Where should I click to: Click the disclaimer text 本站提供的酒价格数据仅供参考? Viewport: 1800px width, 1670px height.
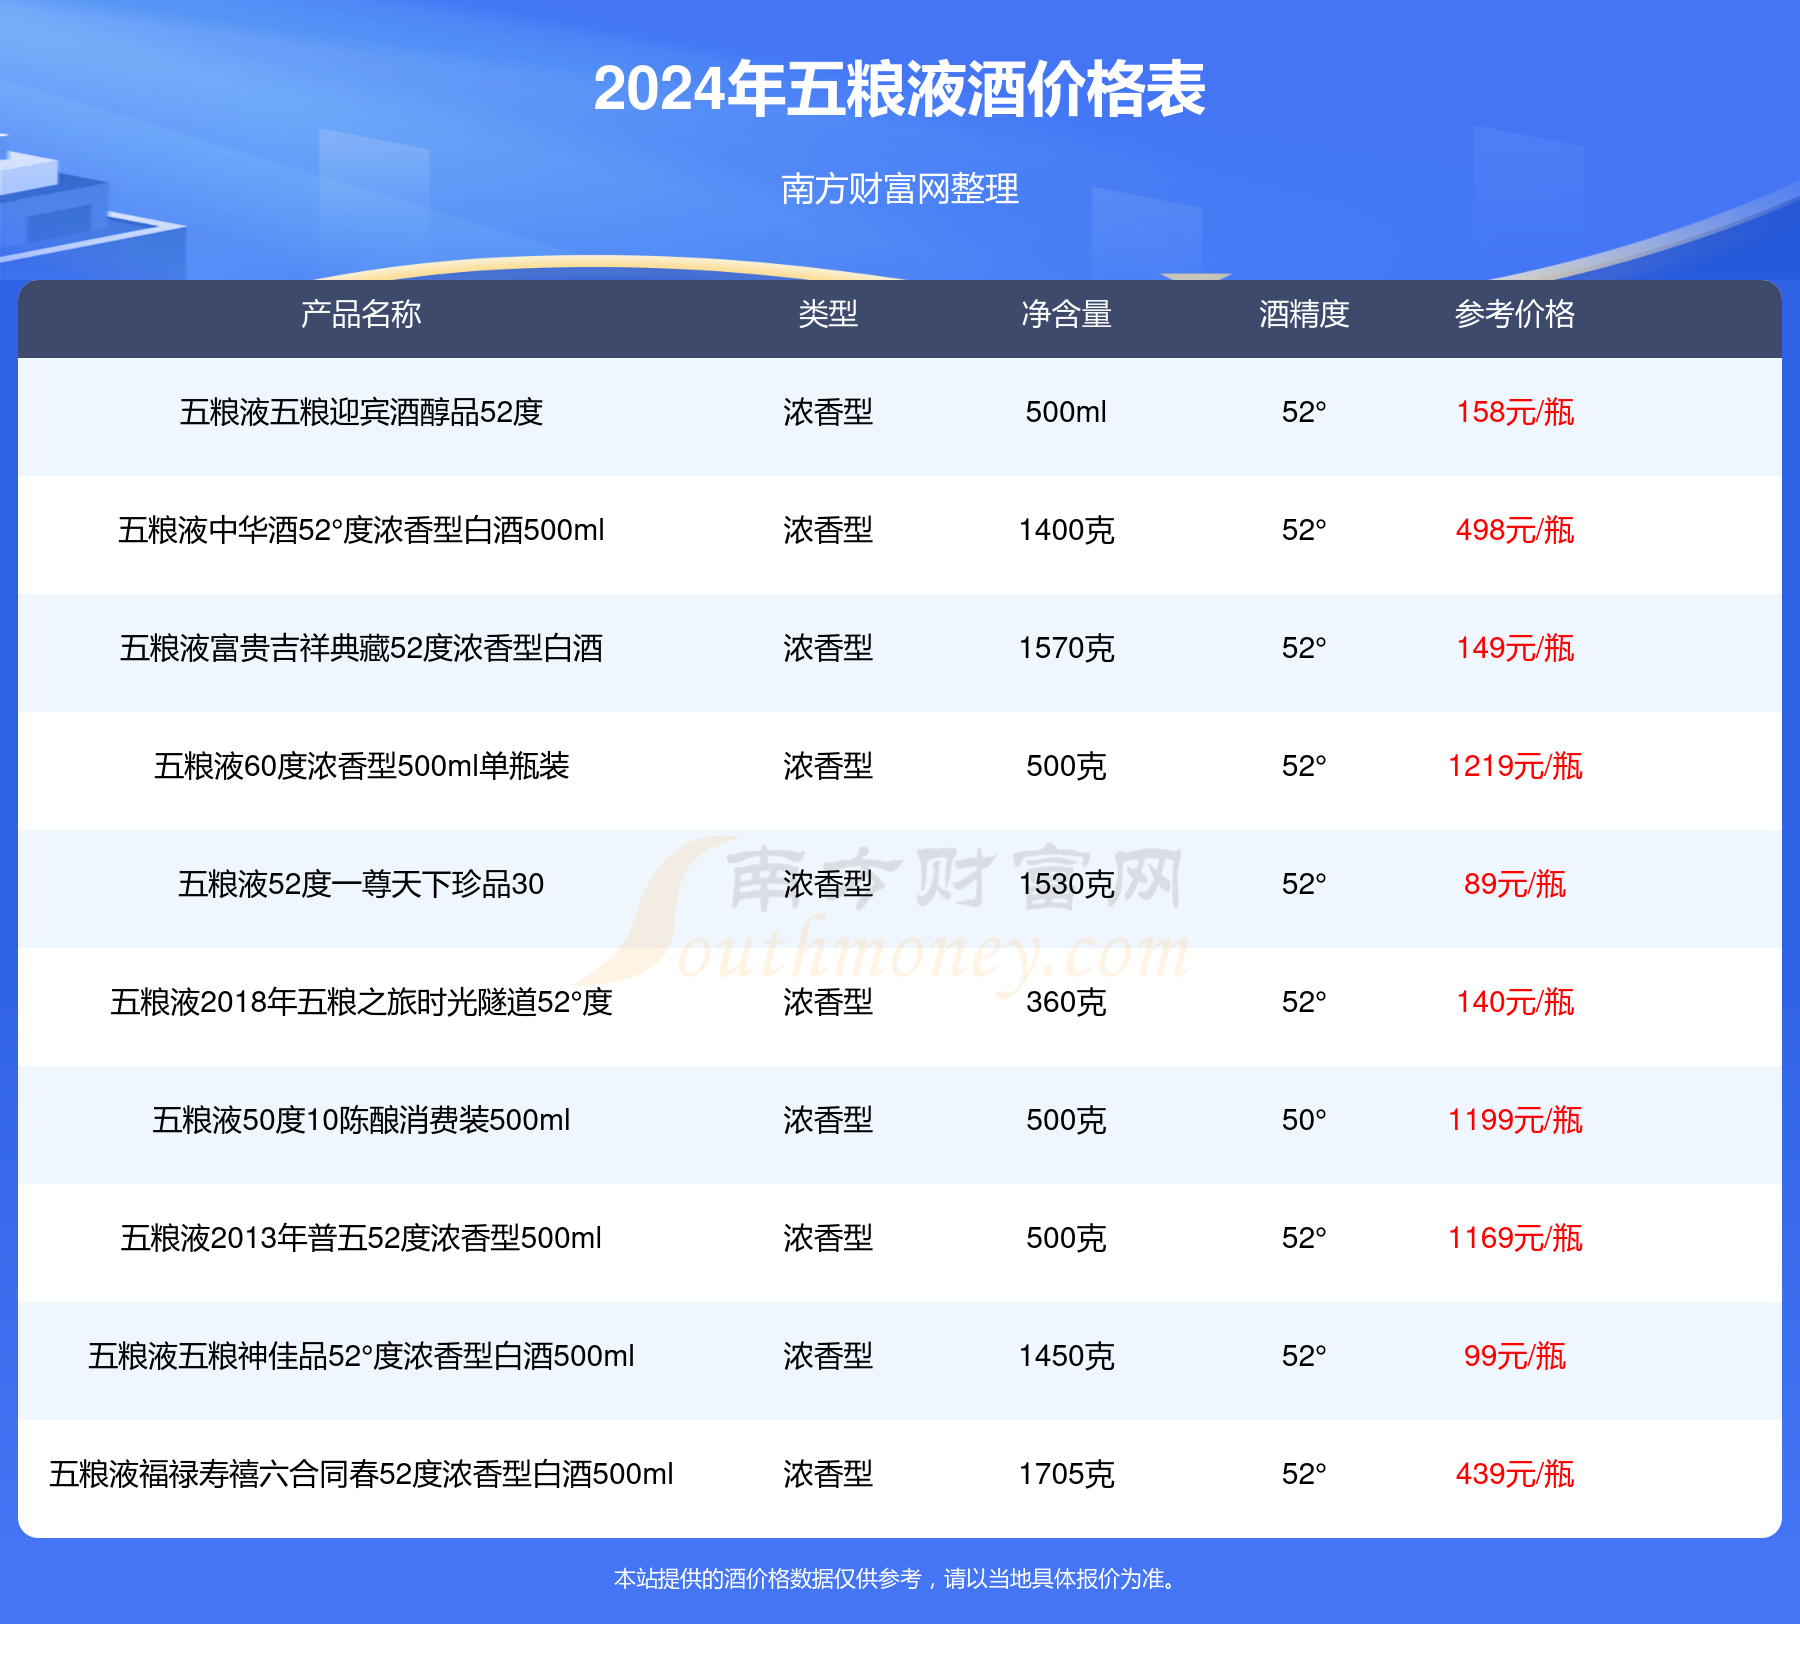767,1579
